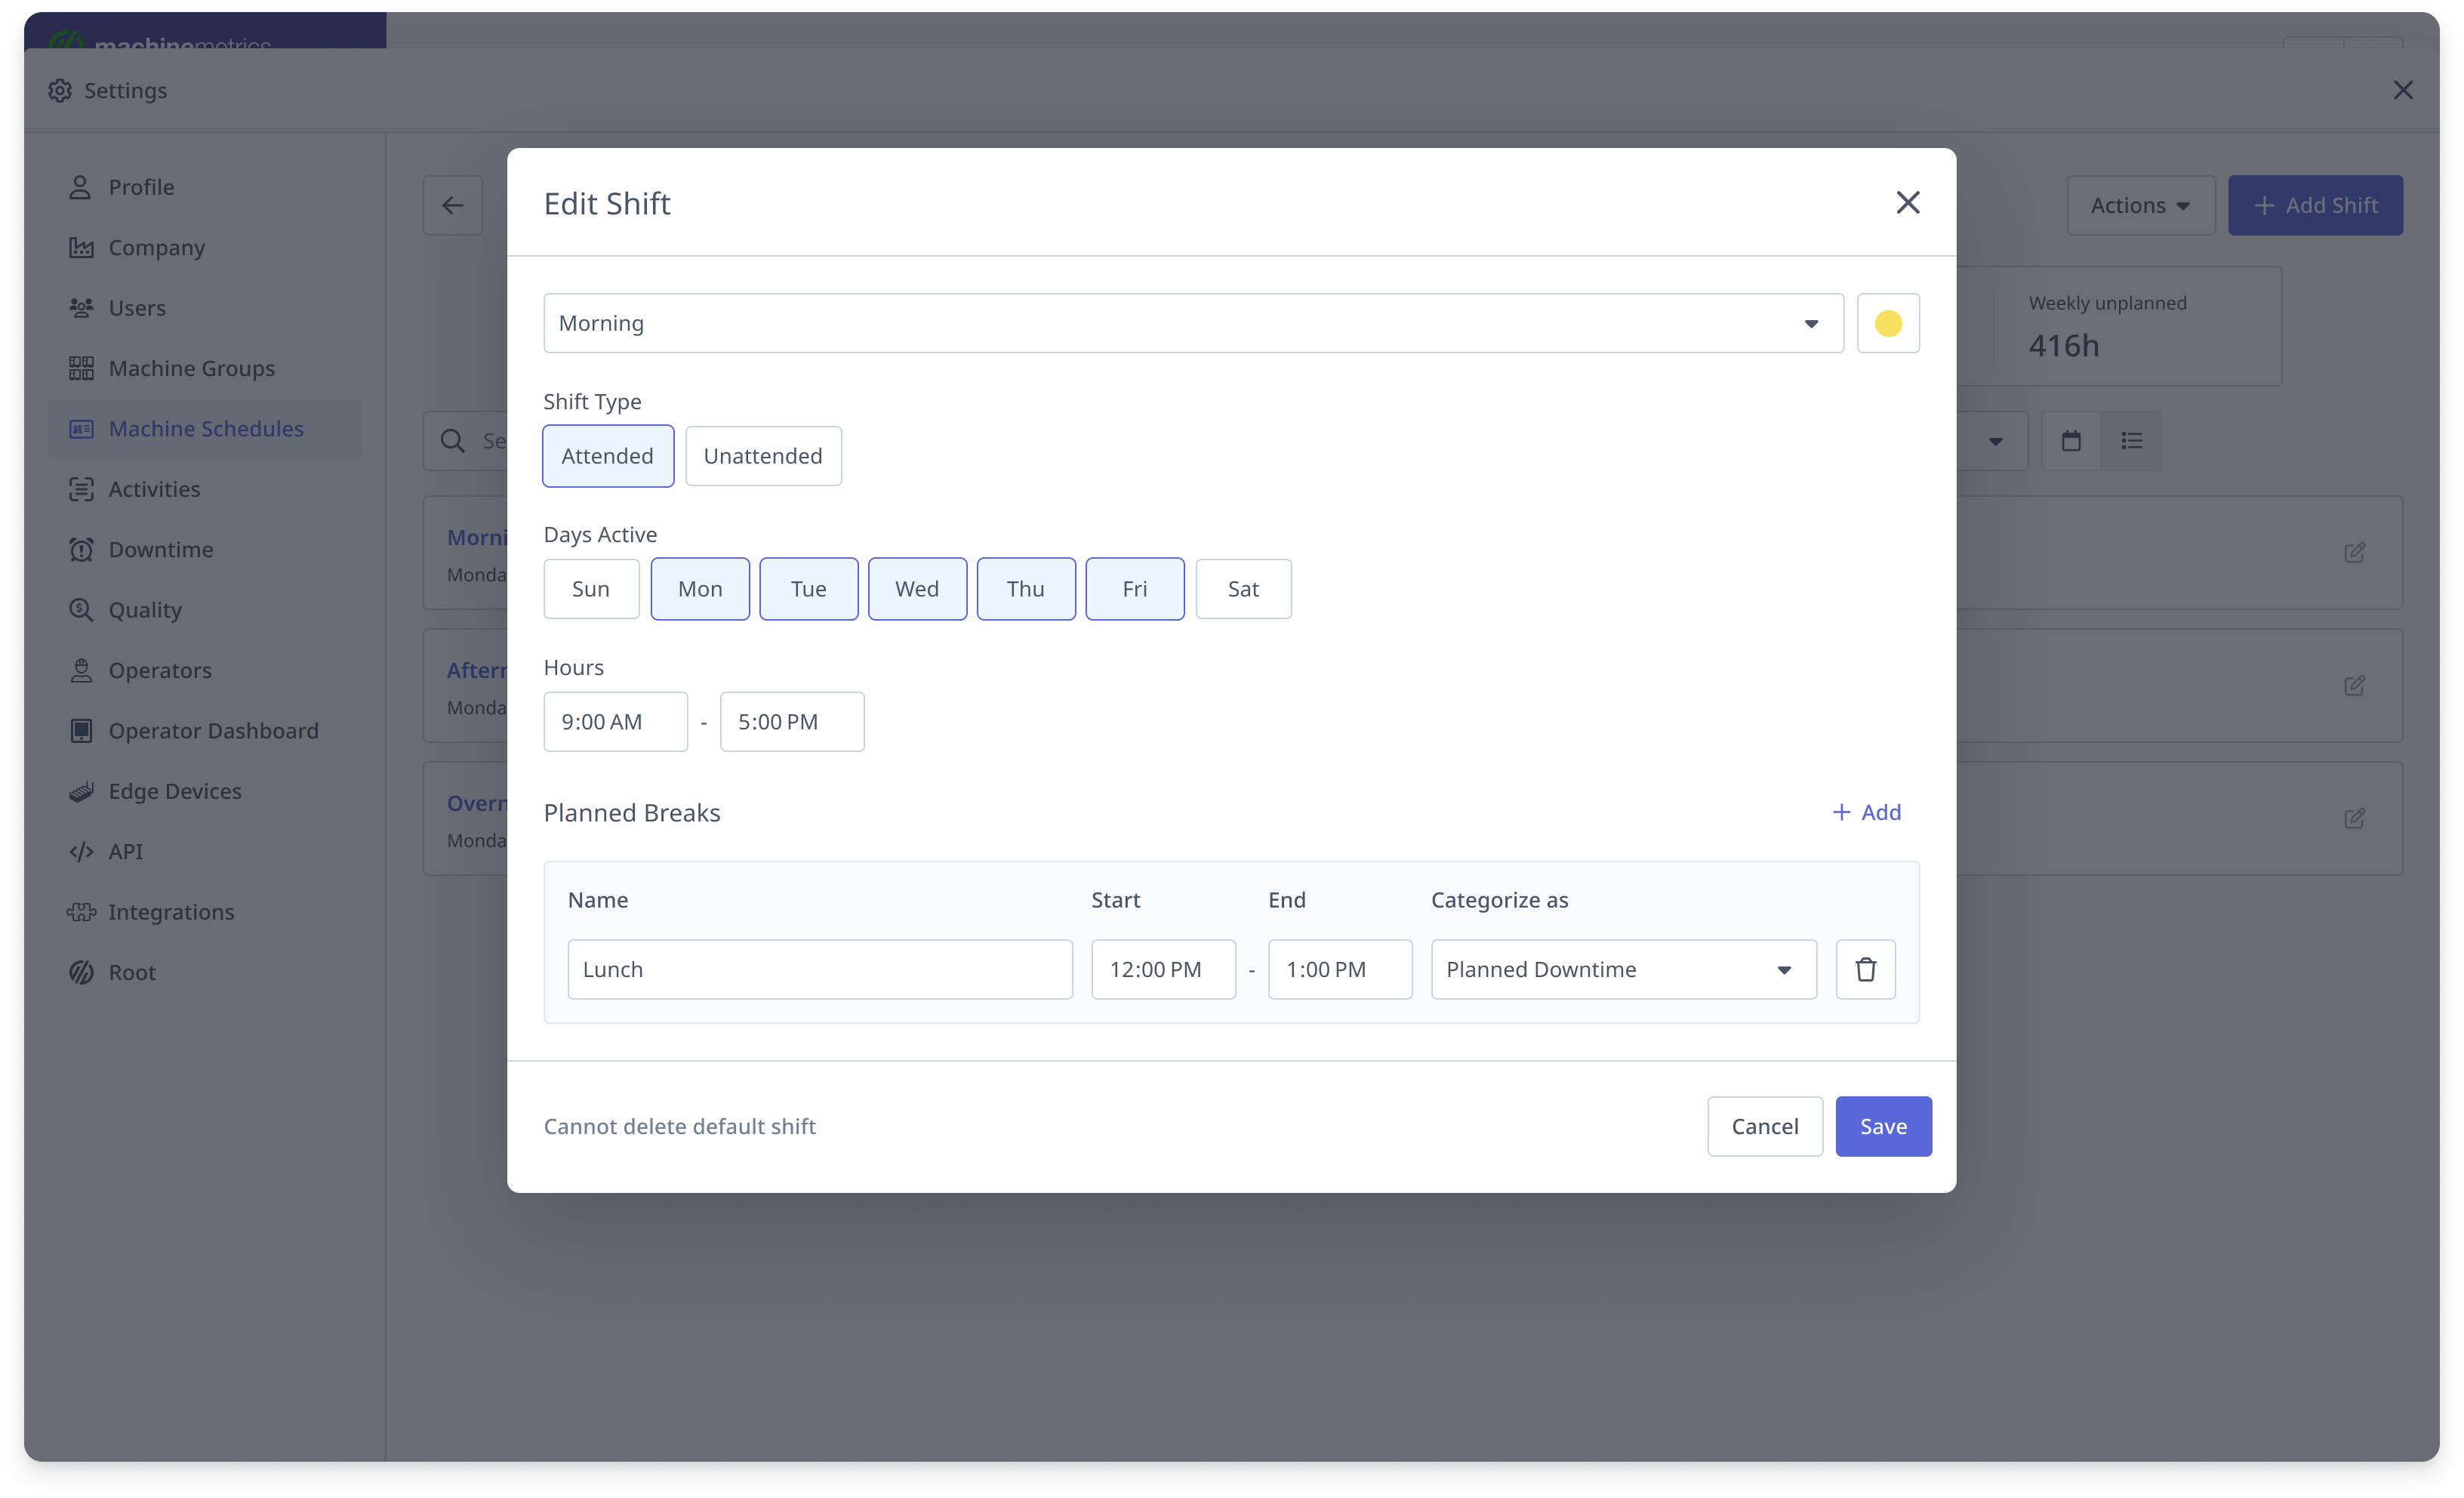2464x1498 pixels.
Task: Toggle Wed in Days Active
Action: click(x=917, y=589)
